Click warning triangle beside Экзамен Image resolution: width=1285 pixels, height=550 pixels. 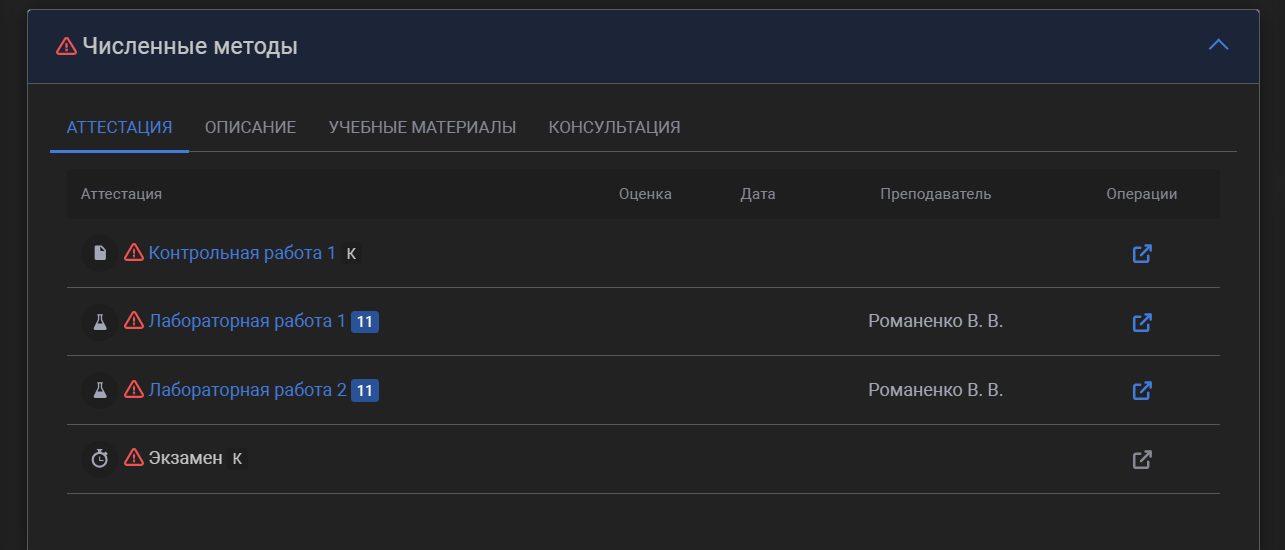tap(134, 458)
